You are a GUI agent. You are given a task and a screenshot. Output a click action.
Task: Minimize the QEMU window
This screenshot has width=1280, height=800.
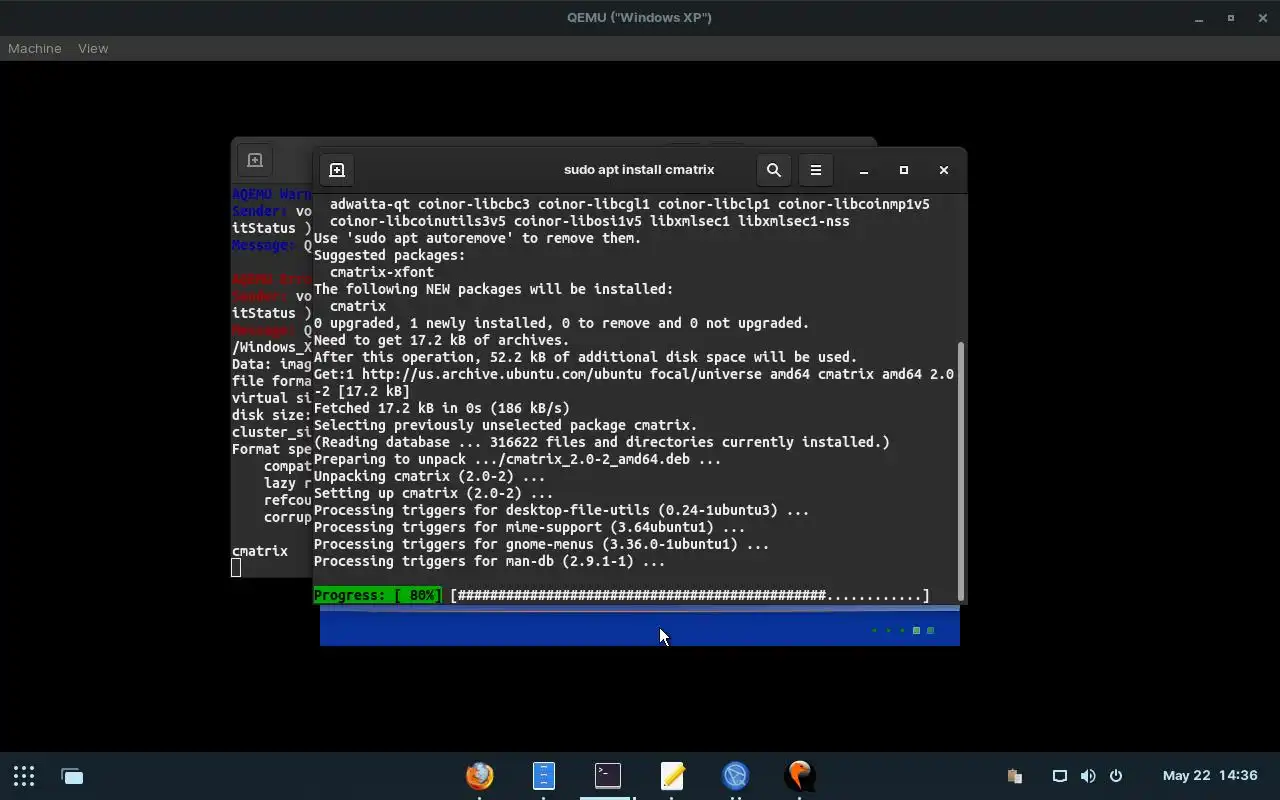(1199, 18)
